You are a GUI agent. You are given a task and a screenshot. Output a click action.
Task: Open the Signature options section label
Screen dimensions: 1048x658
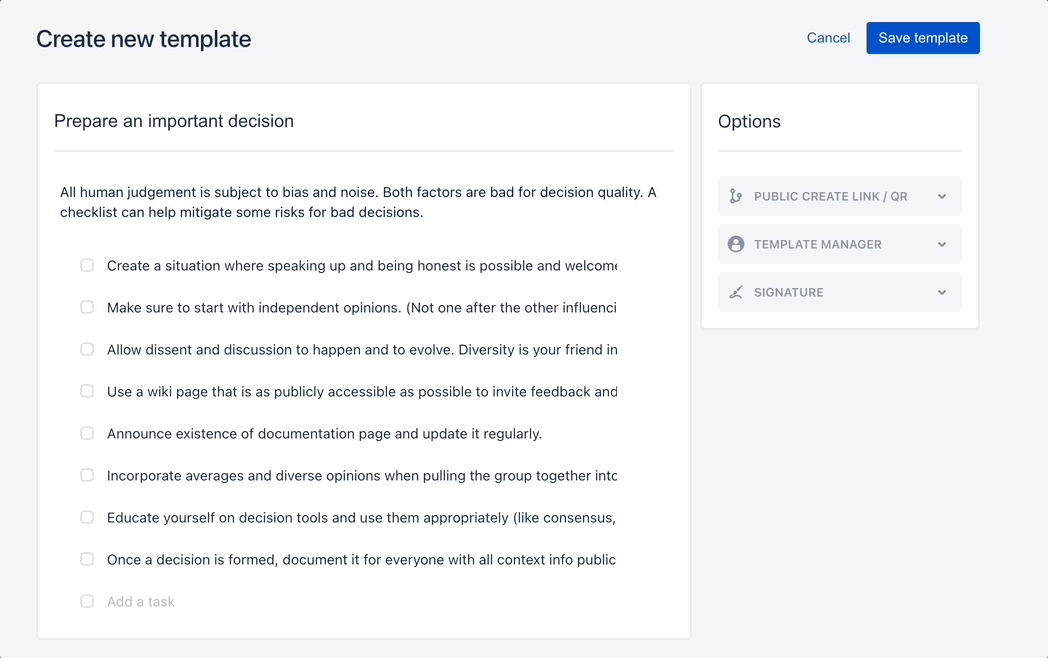coord(789,292)
